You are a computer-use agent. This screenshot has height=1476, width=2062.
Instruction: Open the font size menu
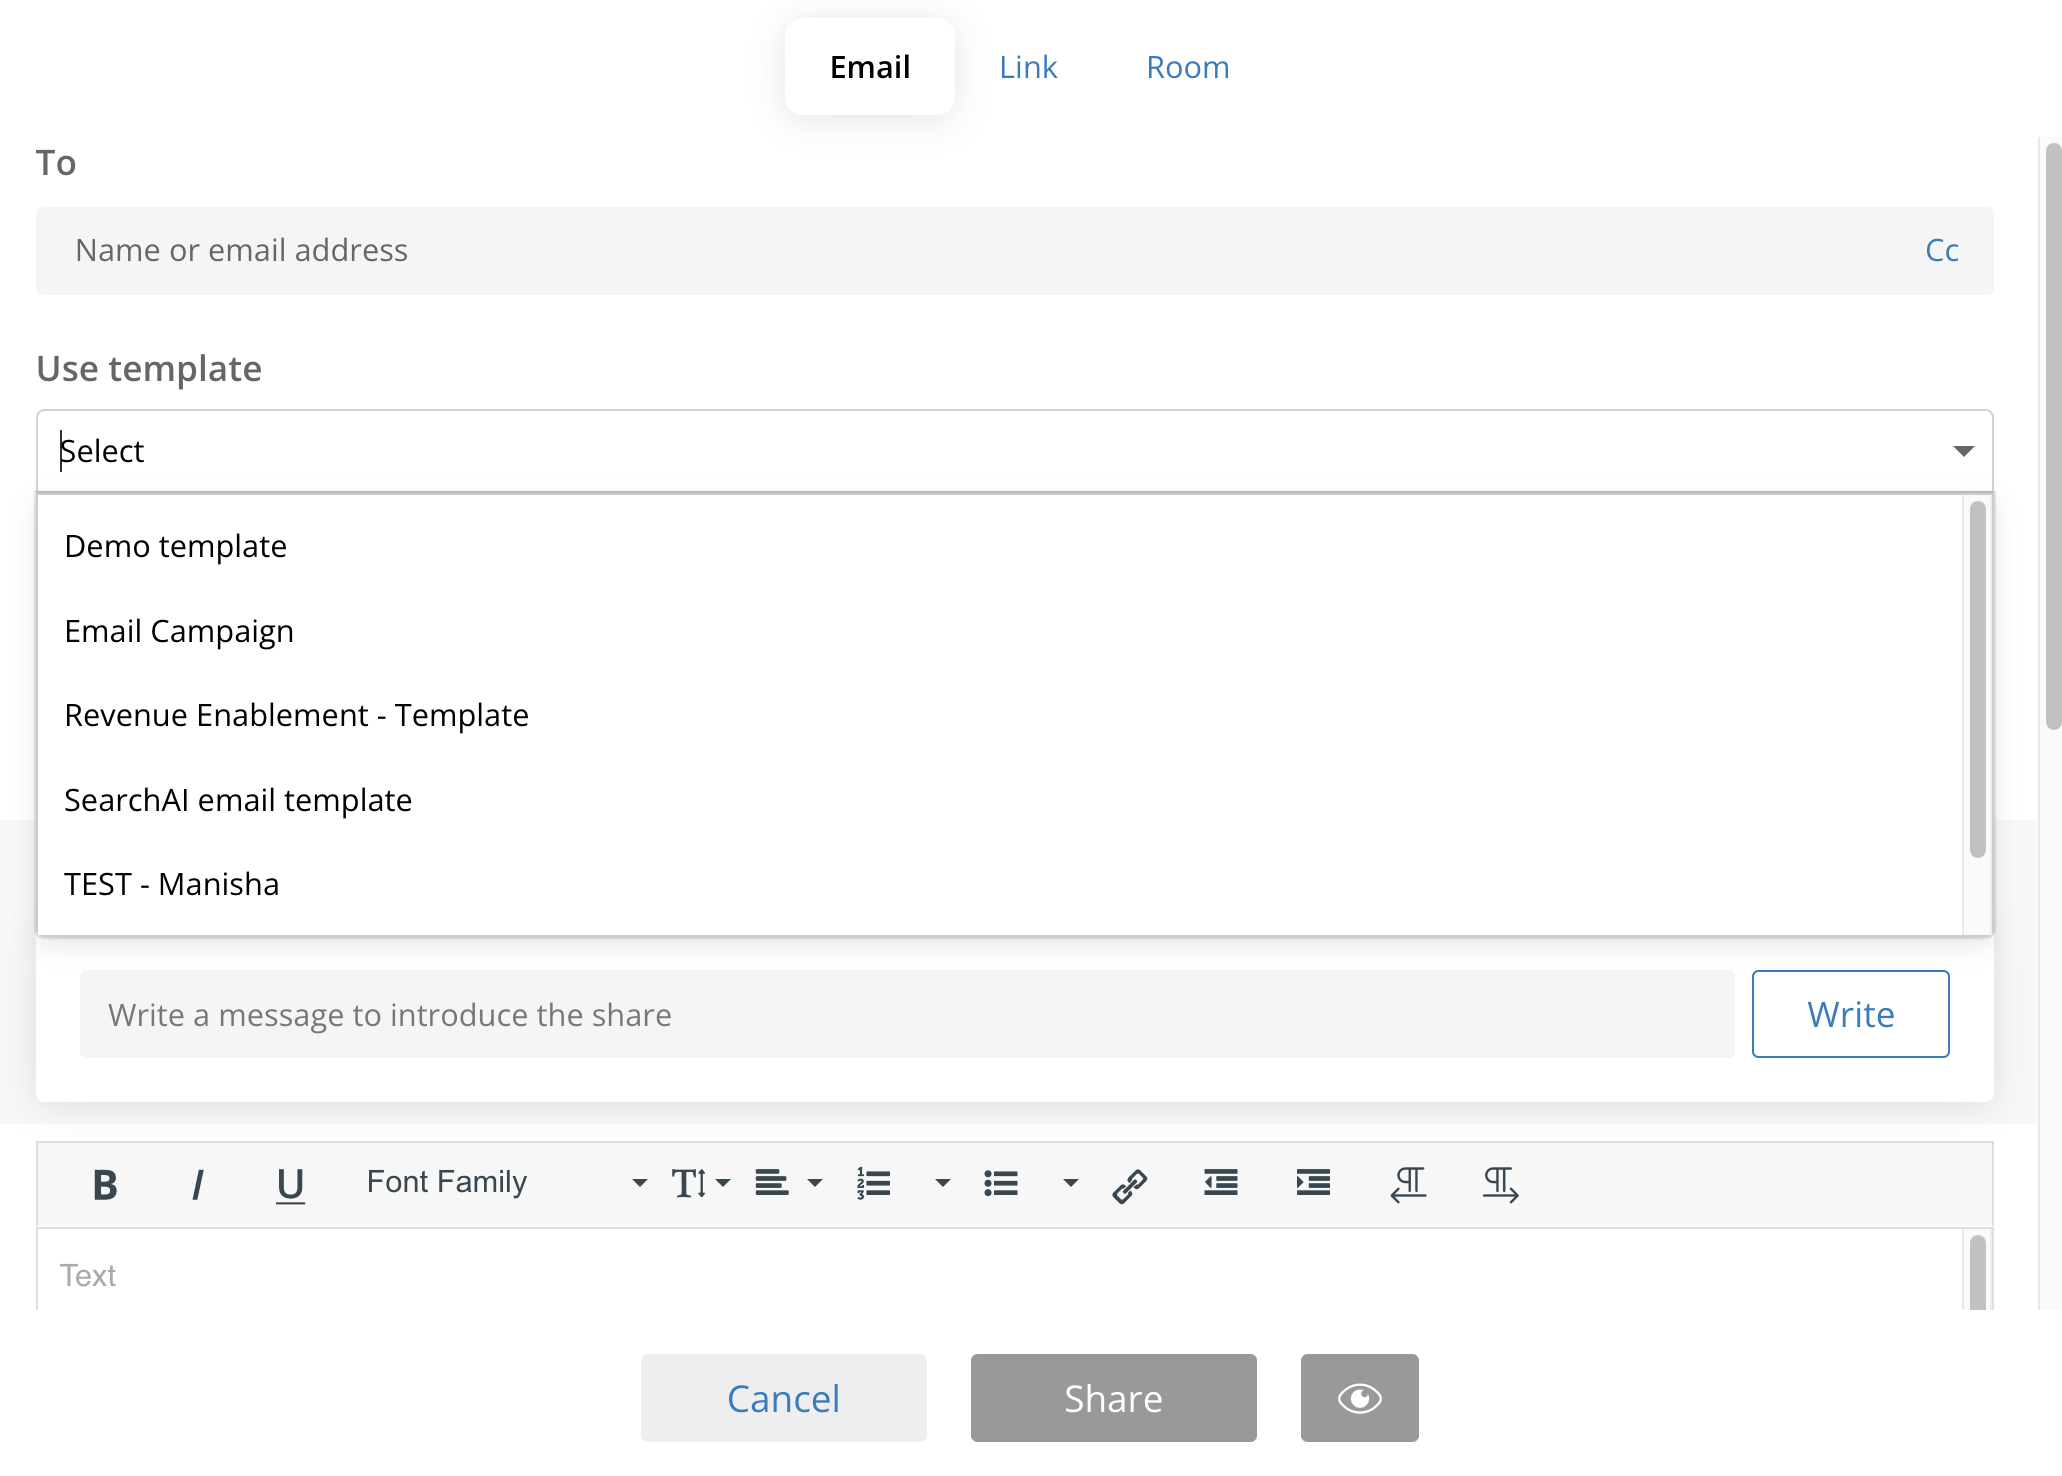point(700,1184)
